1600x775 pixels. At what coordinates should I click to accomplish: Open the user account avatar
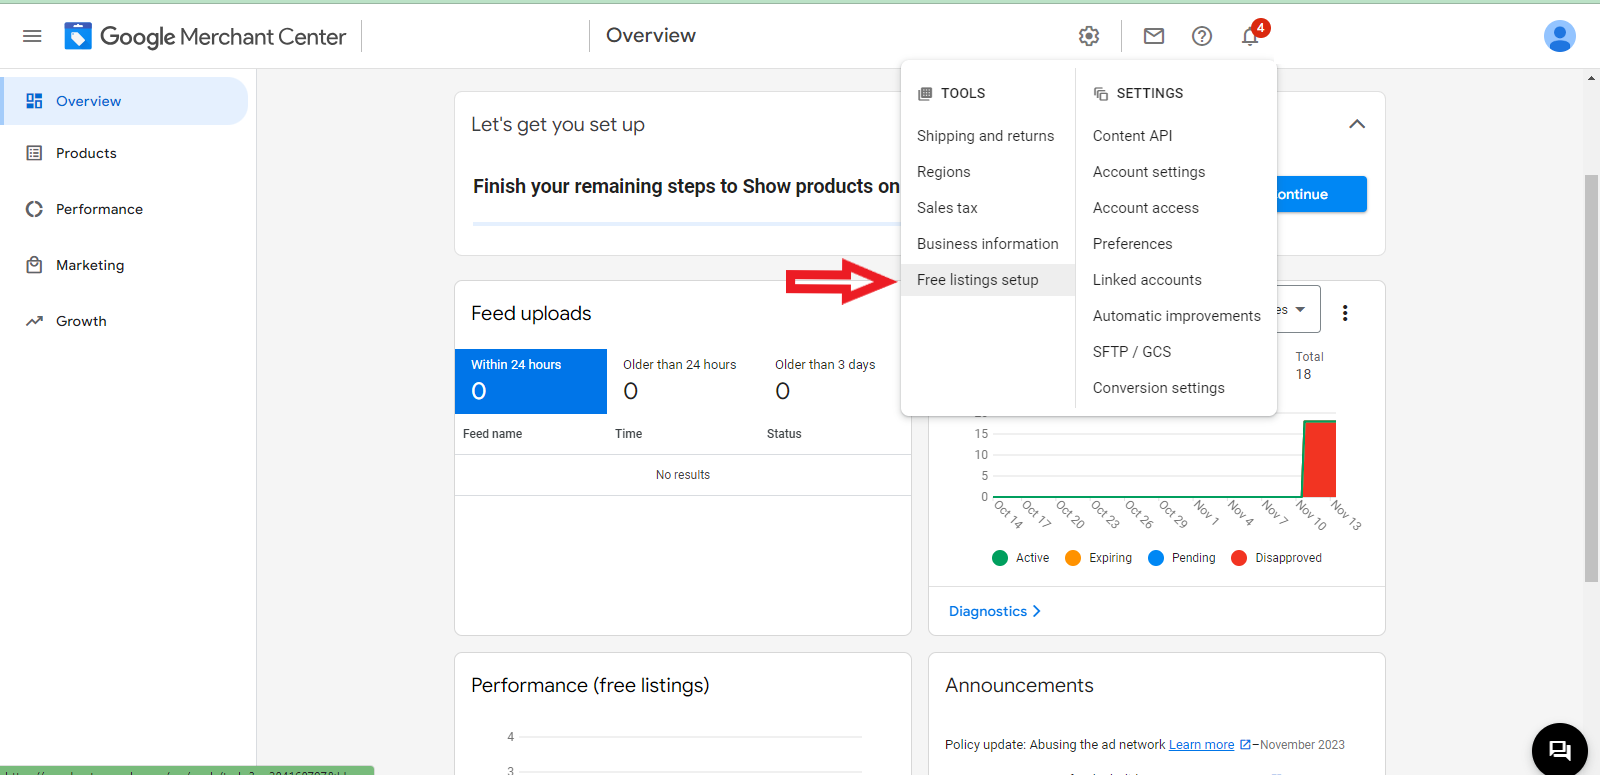[1560, 36]
